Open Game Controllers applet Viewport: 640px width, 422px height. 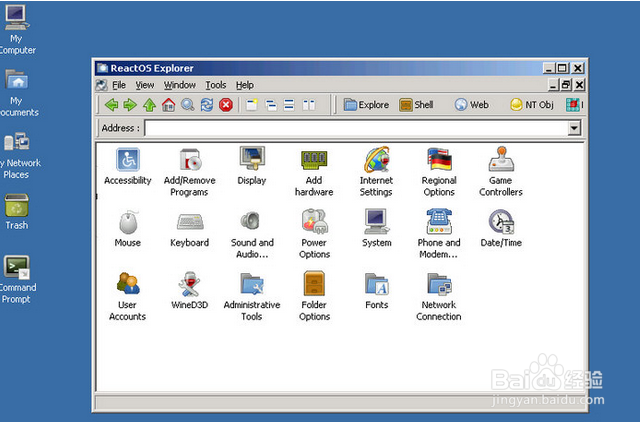(x=501, y=172)
